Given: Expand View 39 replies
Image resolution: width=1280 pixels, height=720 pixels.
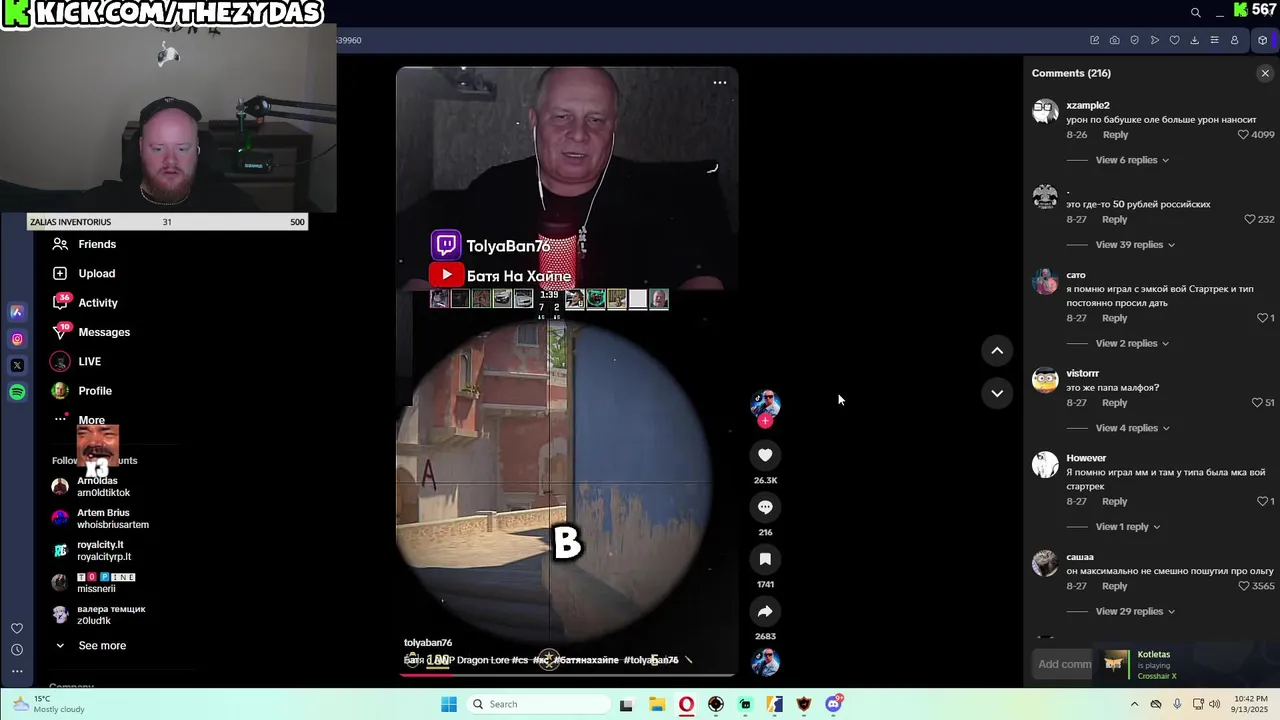Looking at the screenshot, I should [x=1135, y=245].
